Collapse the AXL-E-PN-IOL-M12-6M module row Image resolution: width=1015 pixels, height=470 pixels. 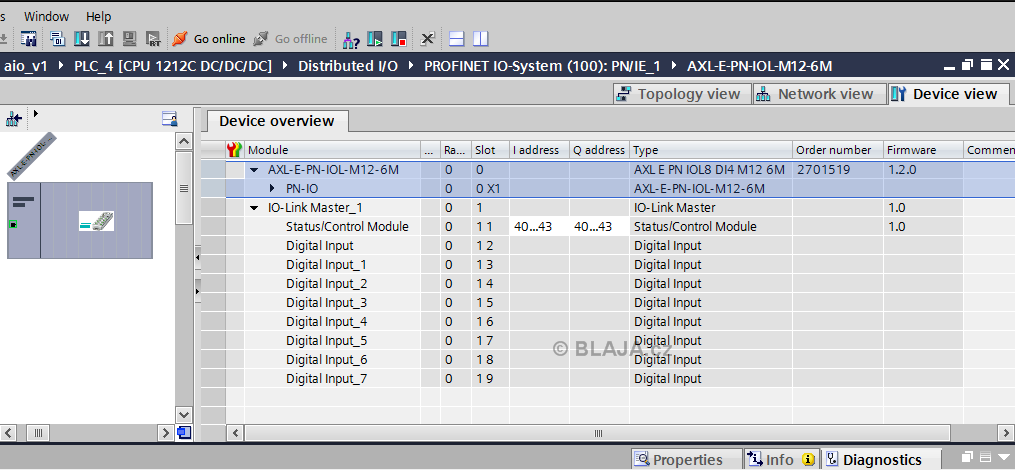tap(254, 170)
